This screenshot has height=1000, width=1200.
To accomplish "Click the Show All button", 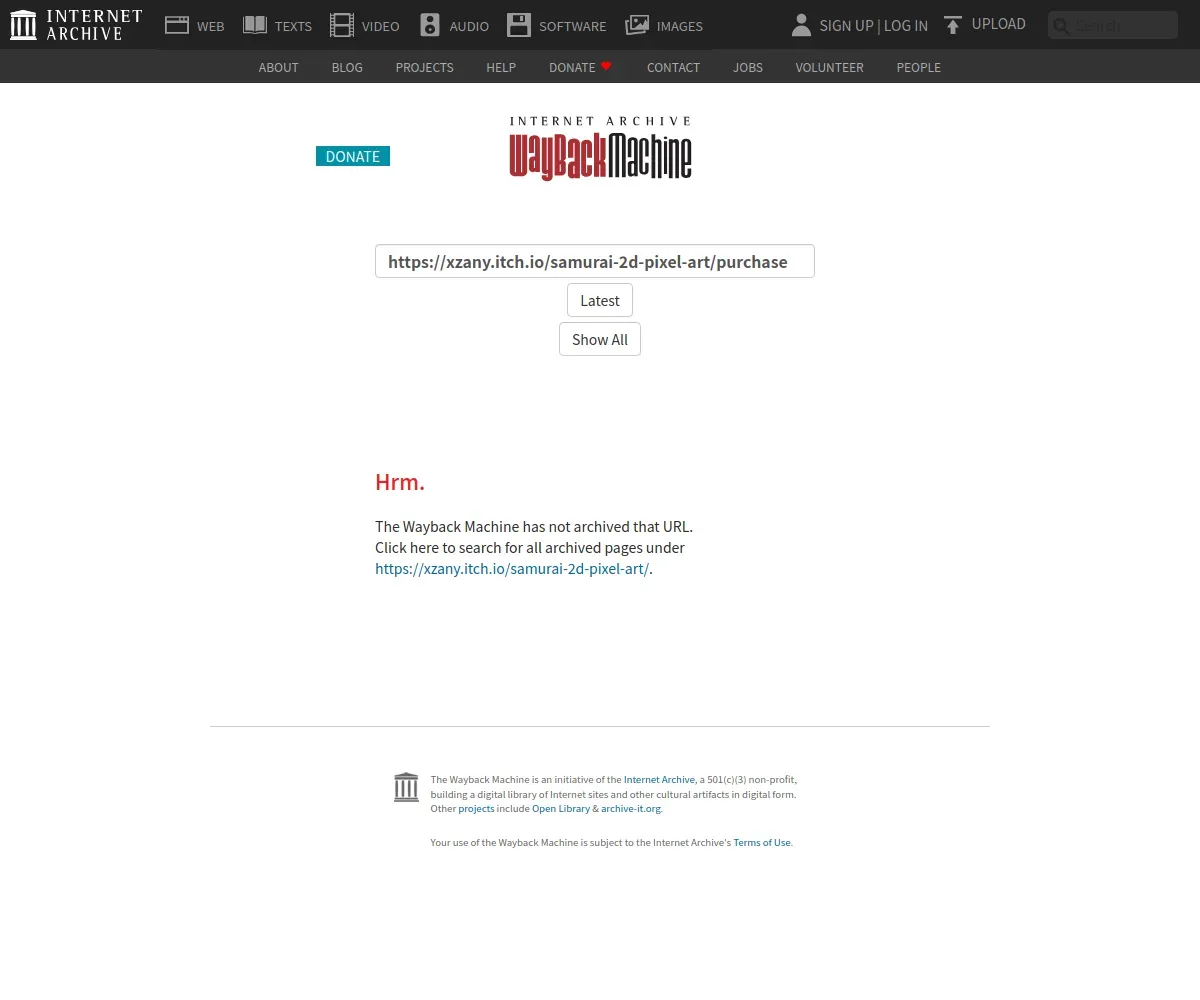I will [600, 339].
